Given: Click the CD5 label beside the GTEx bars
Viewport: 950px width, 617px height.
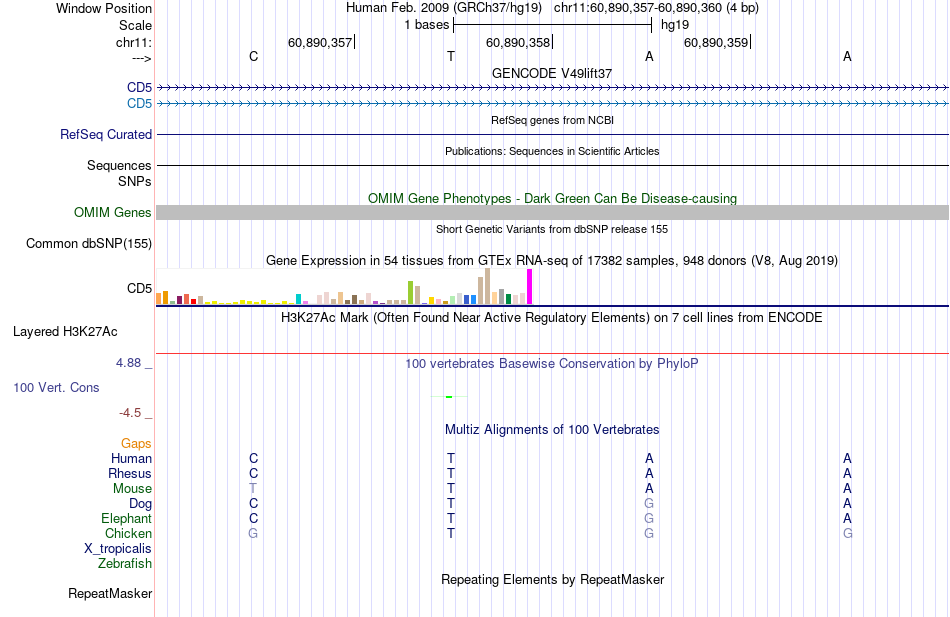Looking at the screenshot, I should click(139, 288).
